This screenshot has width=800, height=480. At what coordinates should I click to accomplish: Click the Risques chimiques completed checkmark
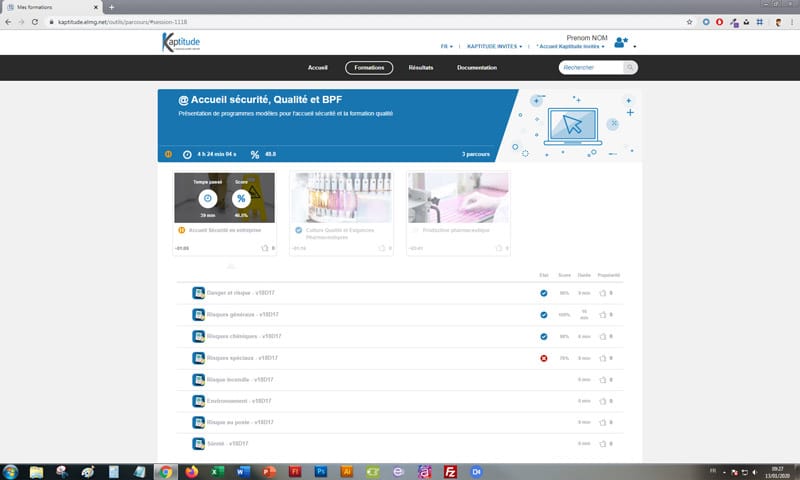(x=544, y=337)
